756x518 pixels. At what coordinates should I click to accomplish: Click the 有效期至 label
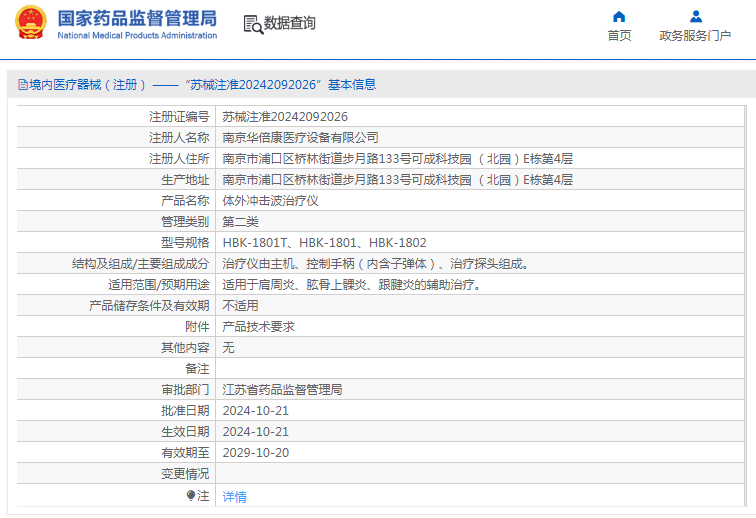coord(185,452)
